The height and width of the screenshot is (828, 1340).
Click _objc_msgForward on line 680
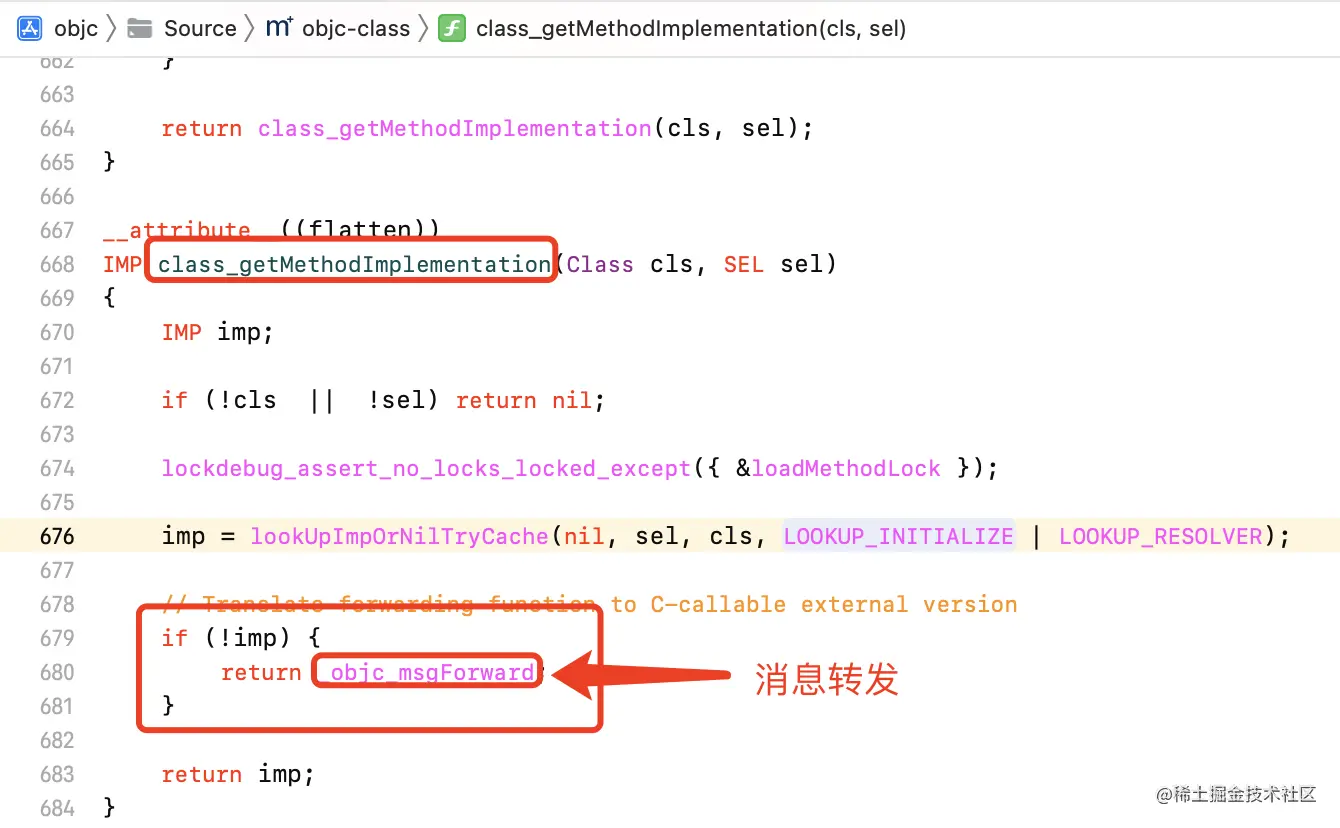427,672
